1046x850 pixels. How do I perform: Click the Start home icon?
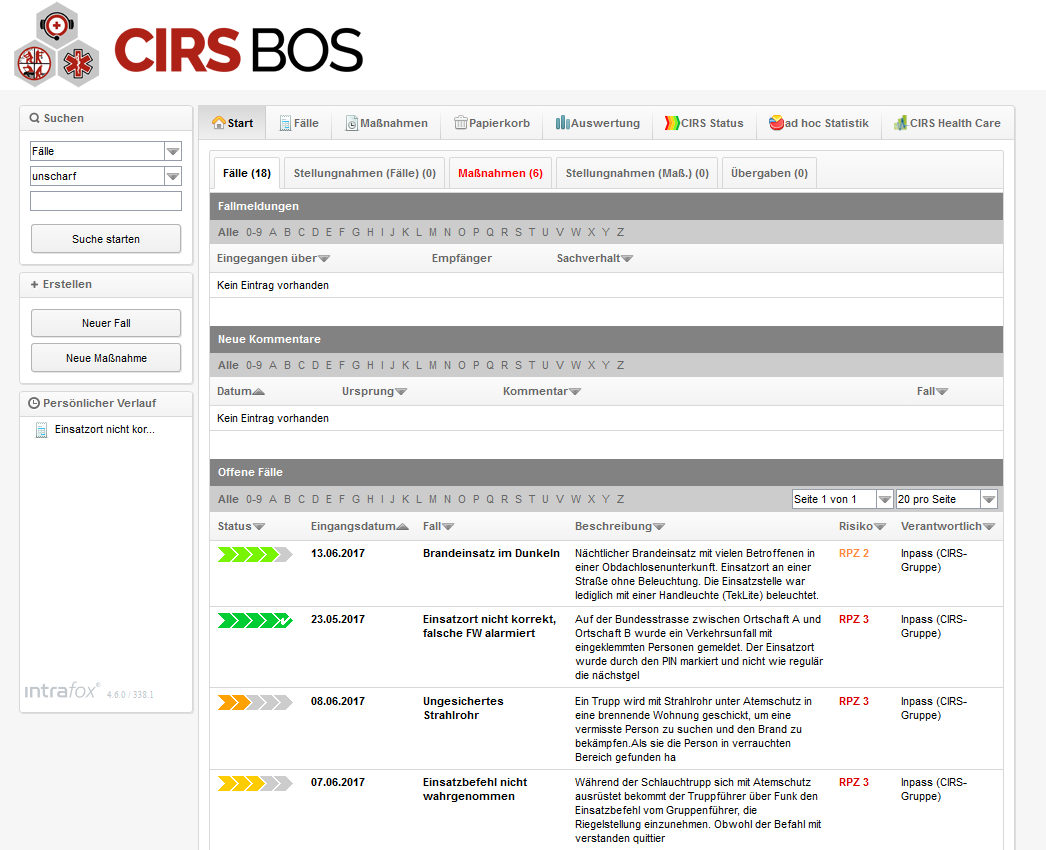[218, 123]
